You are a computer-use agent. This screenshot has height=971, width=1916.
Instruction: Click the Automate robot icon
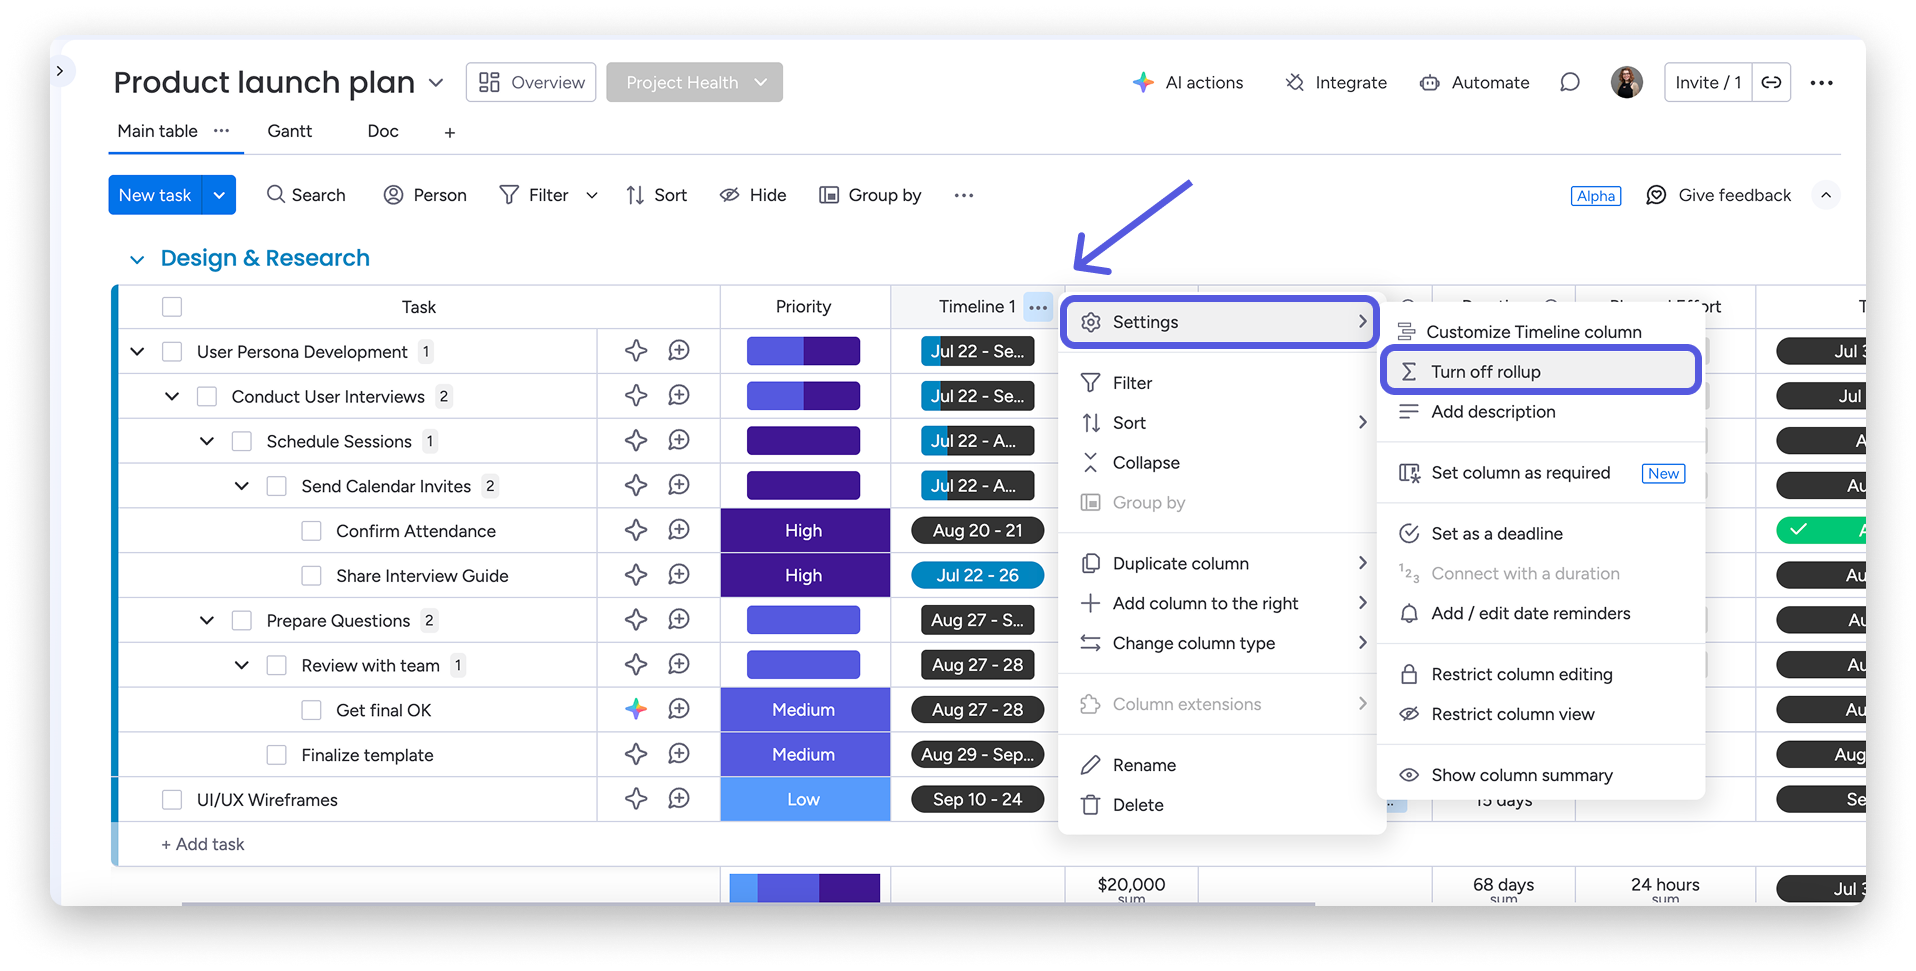[x=1430, y=83]
